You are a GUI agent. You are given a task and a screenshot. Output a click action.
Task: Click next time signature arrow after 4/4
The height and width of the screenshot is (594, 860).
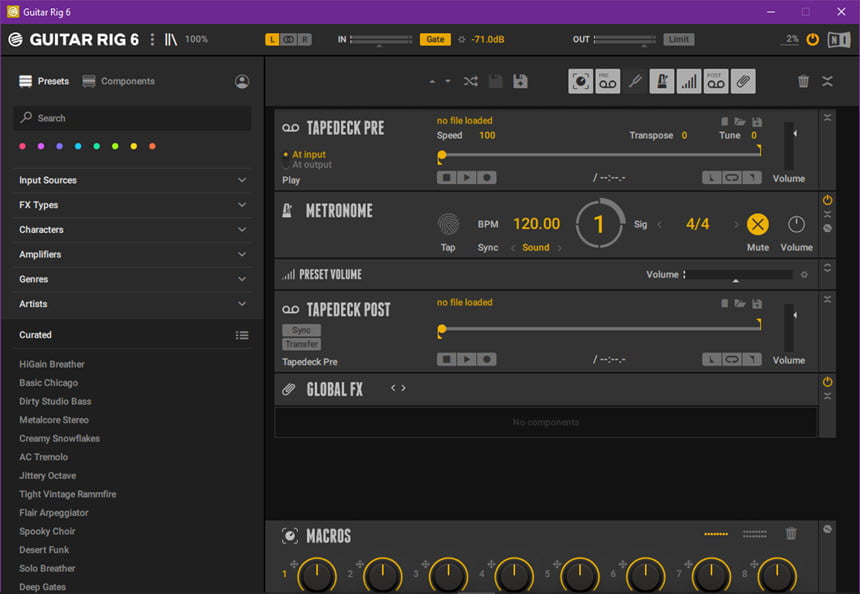pos(736,224)
